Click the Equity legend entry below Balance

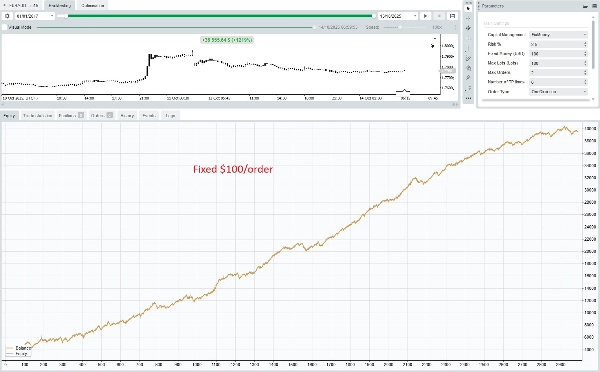tap(16, 354)
